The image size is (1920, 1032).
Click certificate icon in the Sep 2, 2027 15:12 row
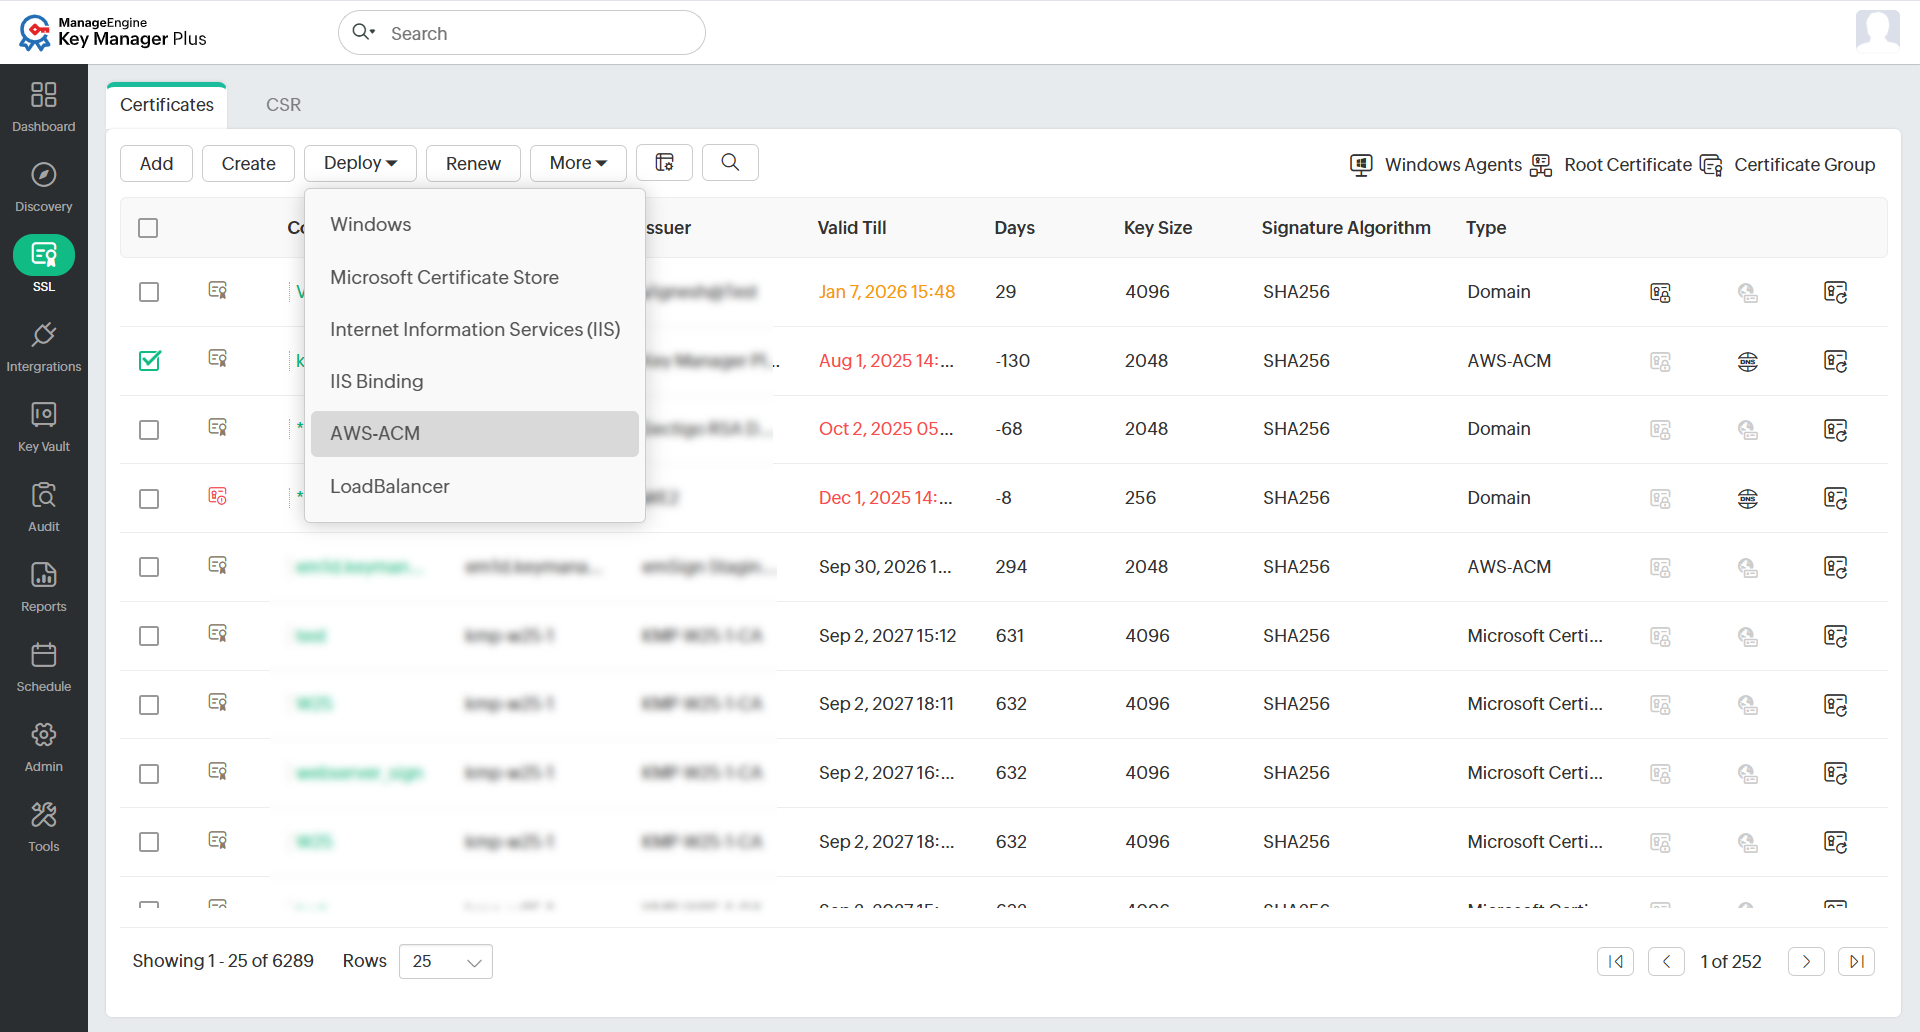pyautogui.click(x=217, y=634)
